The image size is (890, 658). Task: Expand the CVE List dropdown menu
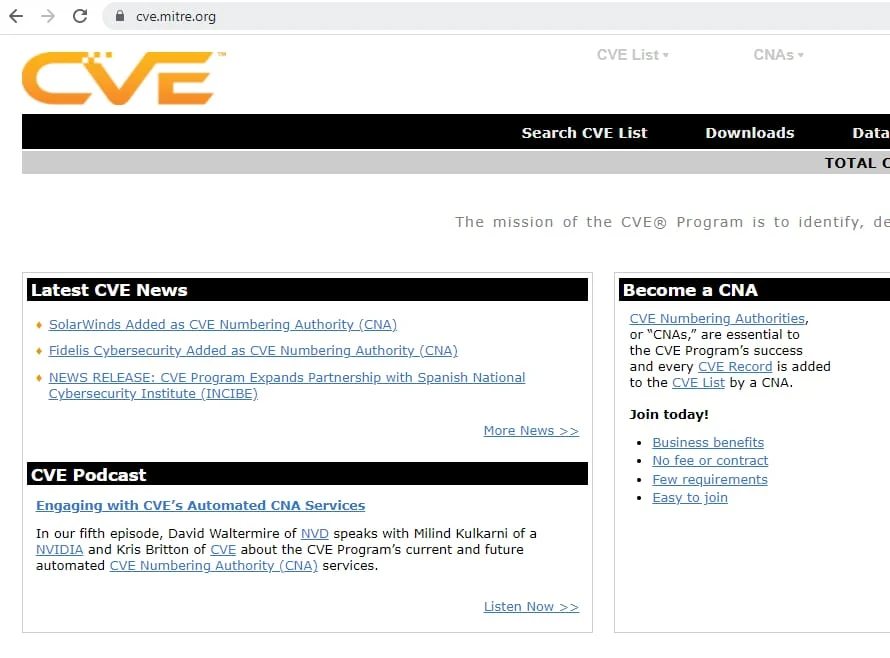pos(632,55)
